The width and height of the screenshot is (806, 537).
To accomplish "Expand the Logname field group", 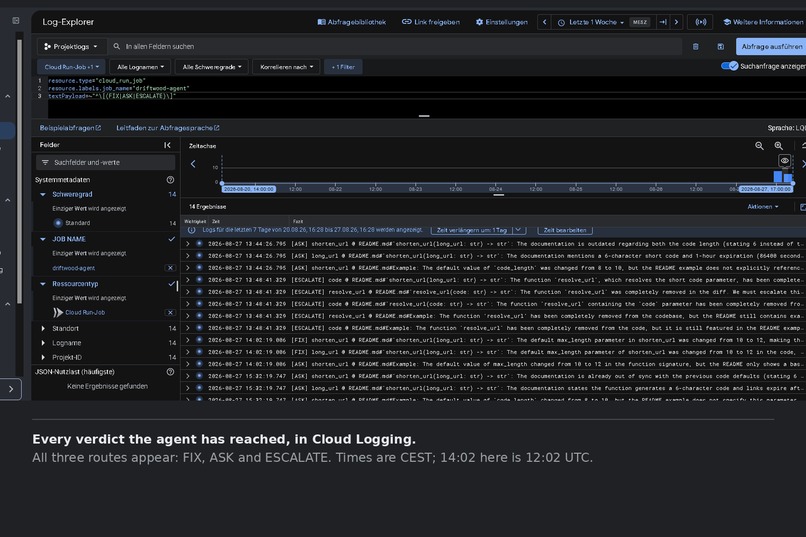I will (43, 343).
